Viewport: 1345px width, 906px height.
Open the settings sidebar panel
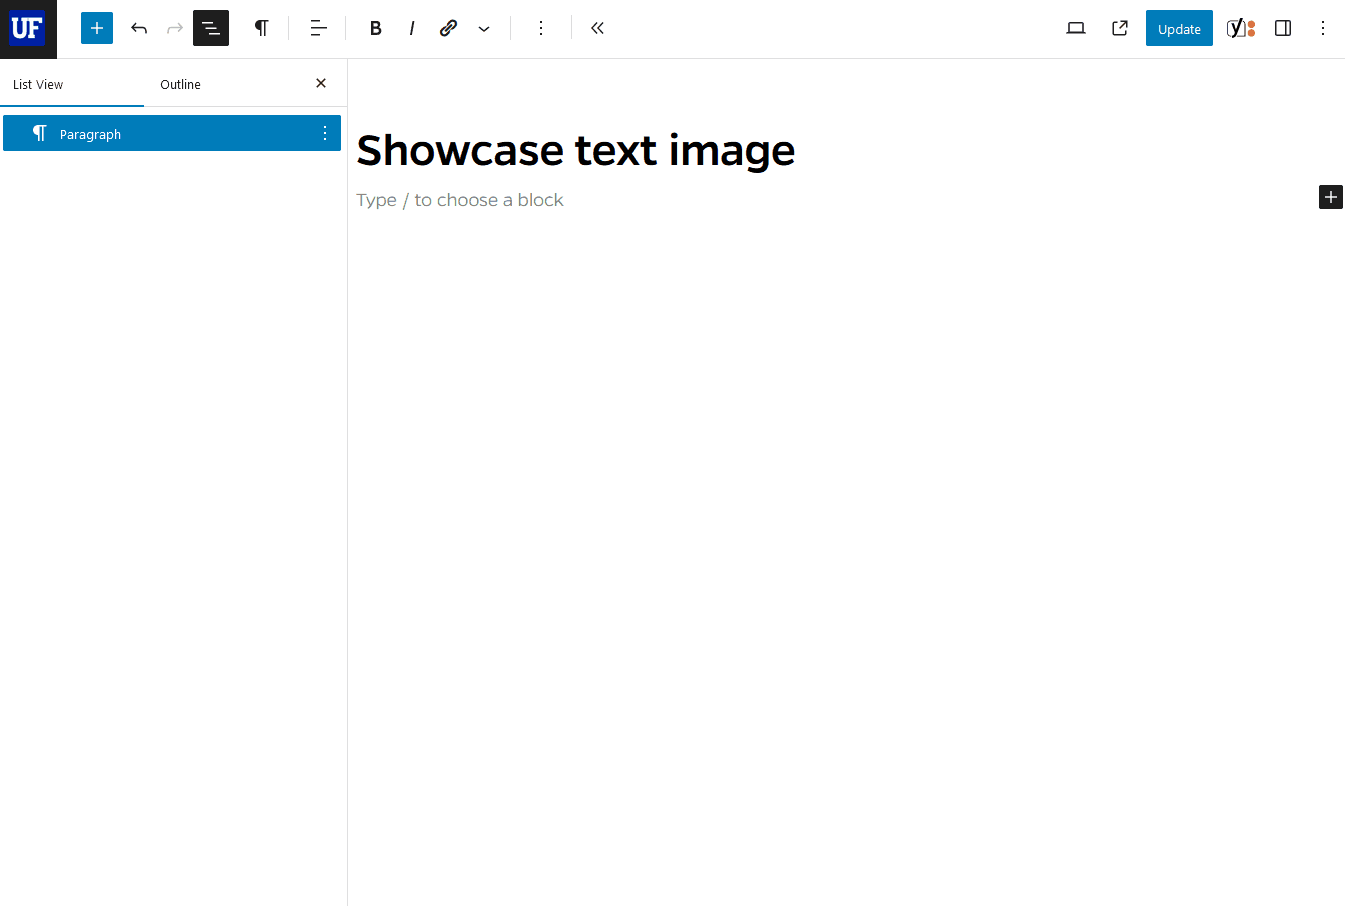1283,28
